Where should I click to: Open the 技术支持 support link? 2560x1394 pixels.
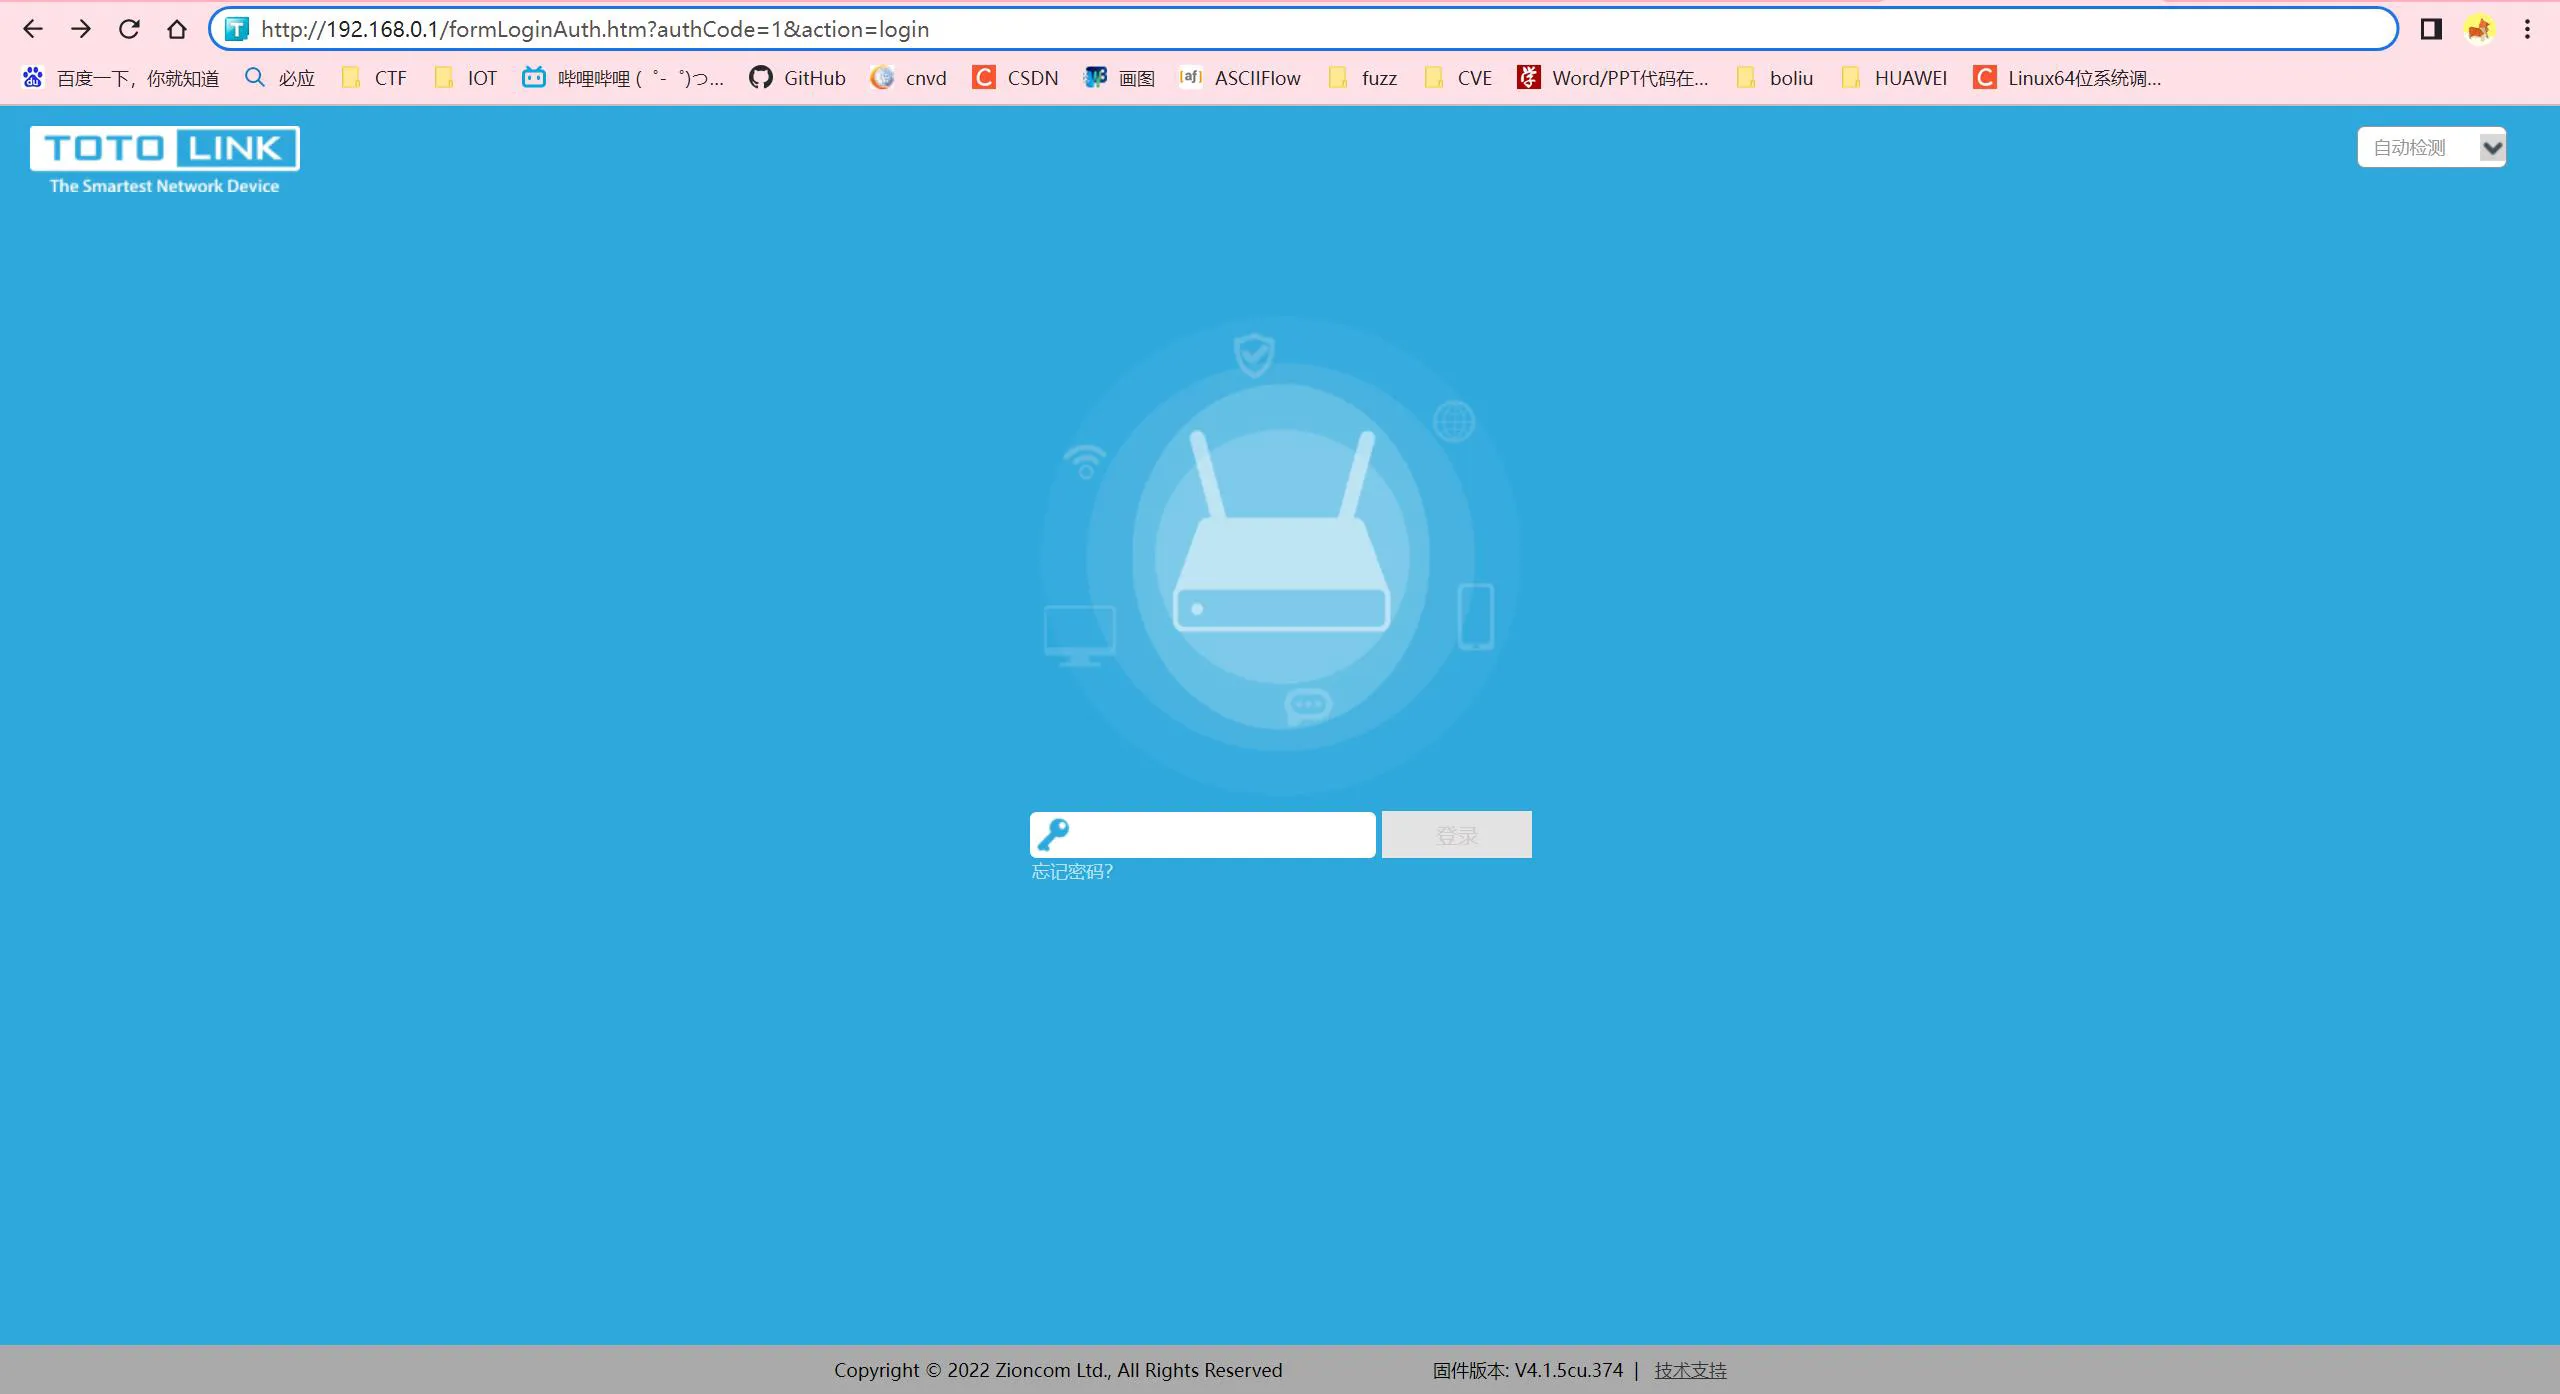point(1690,1370)
